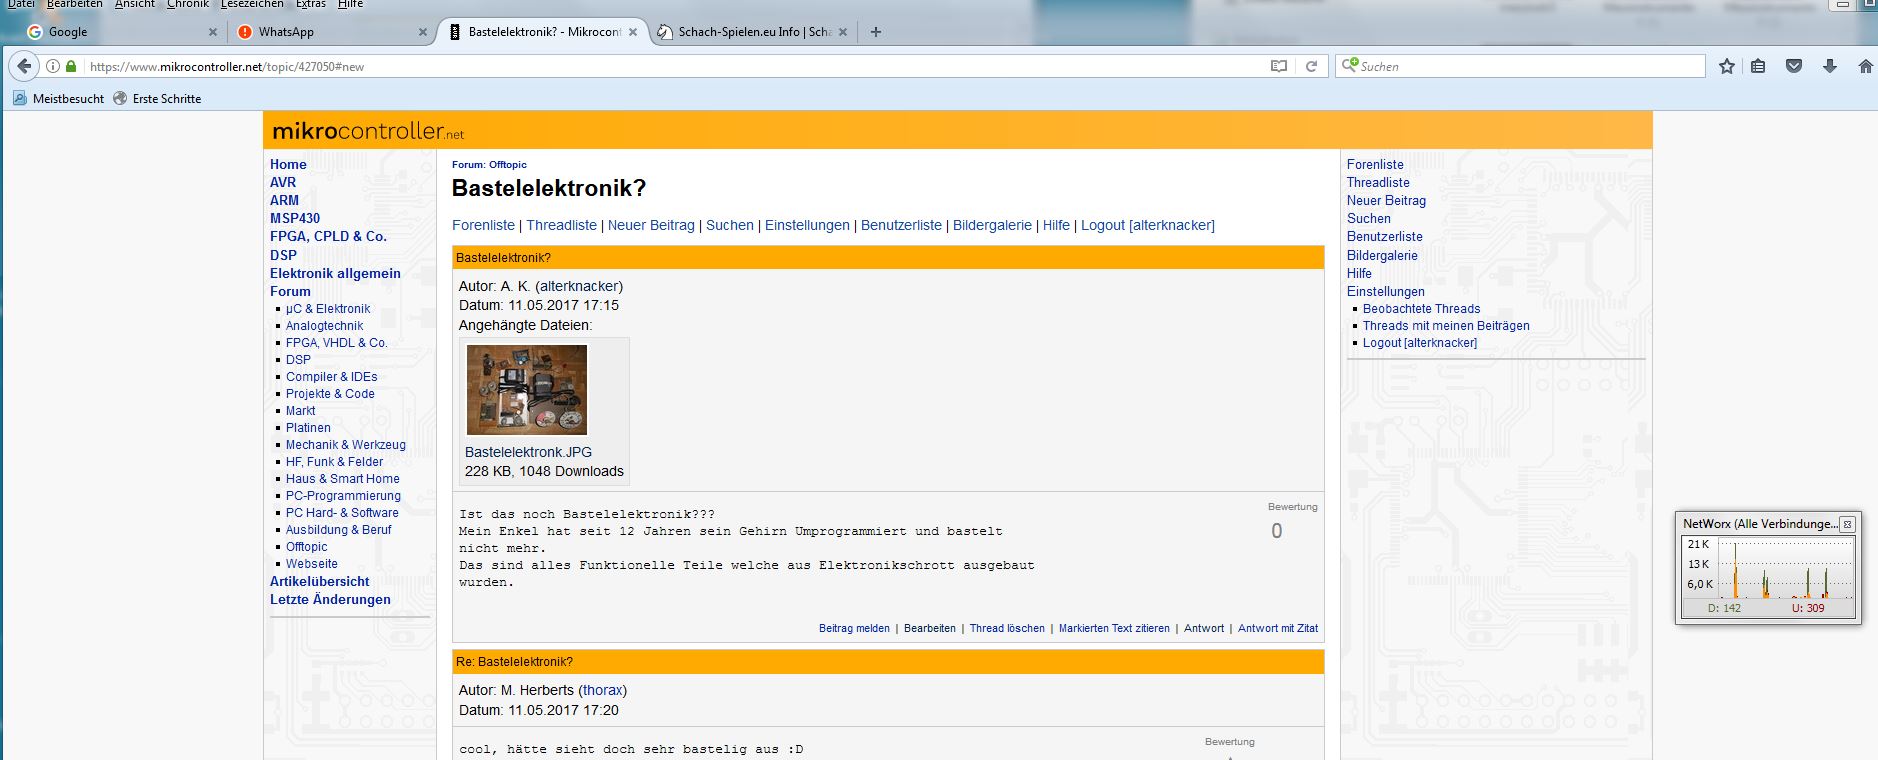
Task: Close the WhatsApp tab
Action: [x=422, y=32]
